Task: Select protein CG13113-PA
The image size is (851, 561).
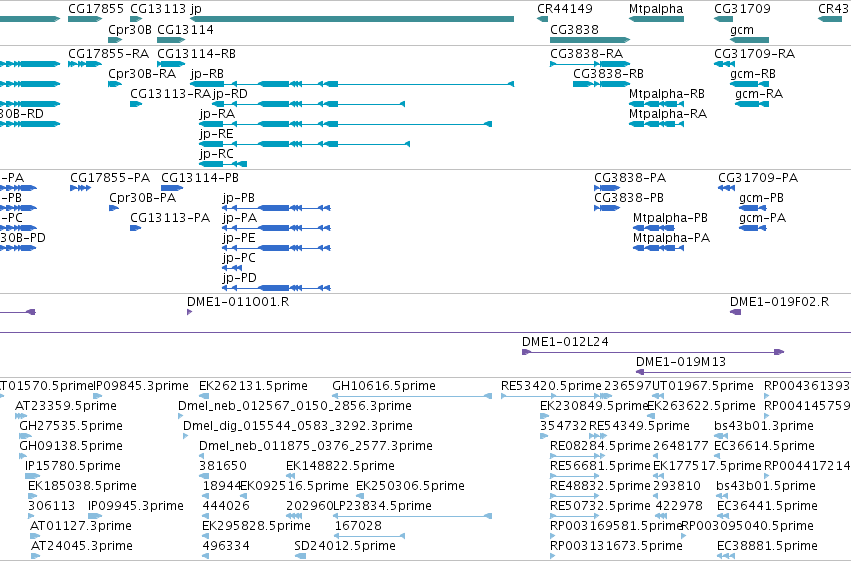Action: click(x=136, y=228)
